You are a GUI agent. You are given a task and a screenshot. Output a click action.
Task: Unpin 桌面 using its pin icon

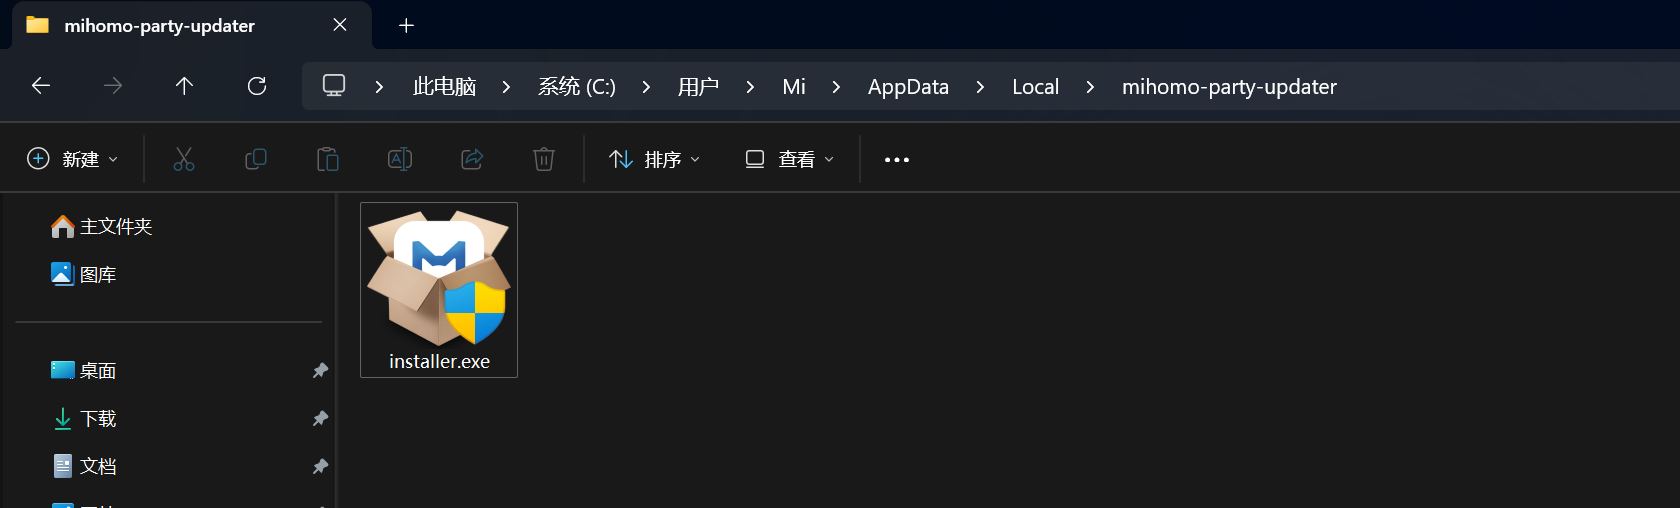(320, 370)
